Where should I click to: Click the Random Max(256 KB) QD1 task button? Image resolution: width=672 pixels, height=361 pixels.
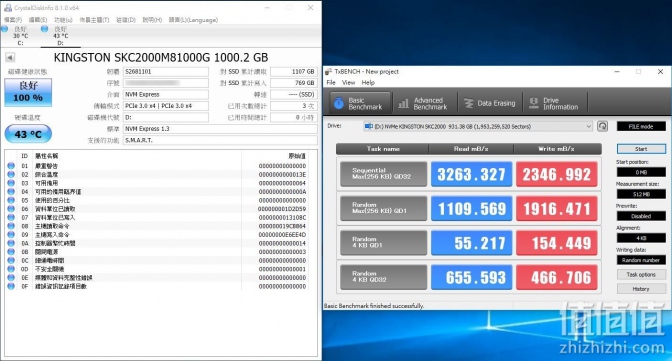[383, 208]
